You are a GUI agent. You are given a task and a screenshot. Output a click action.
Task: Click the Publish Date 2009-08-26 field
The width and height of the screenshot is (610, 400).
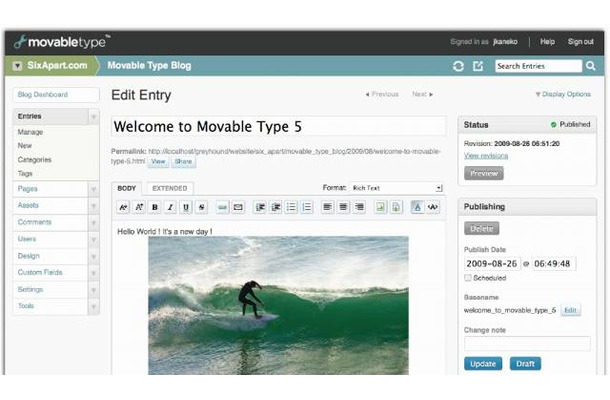click(492, 264)
